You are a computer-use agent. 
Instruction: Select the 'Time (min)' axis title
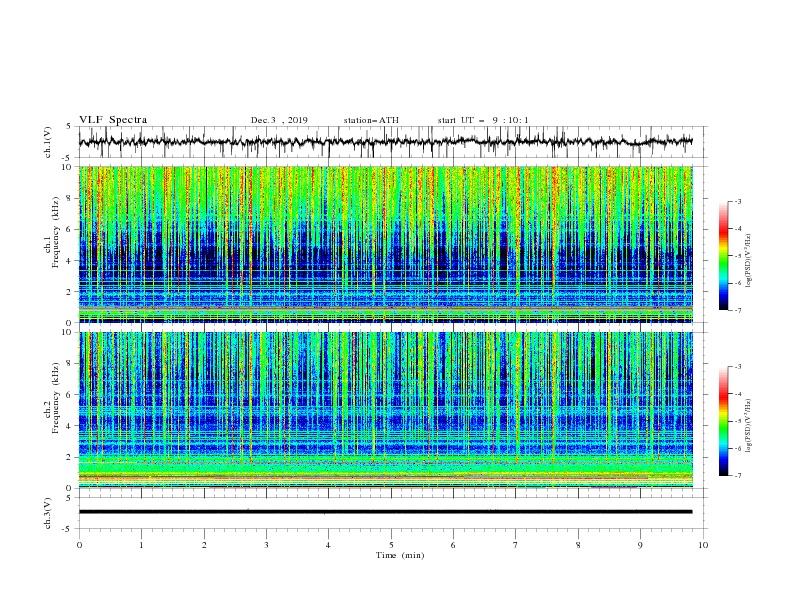pyautogui.click(x=400, y=555)
